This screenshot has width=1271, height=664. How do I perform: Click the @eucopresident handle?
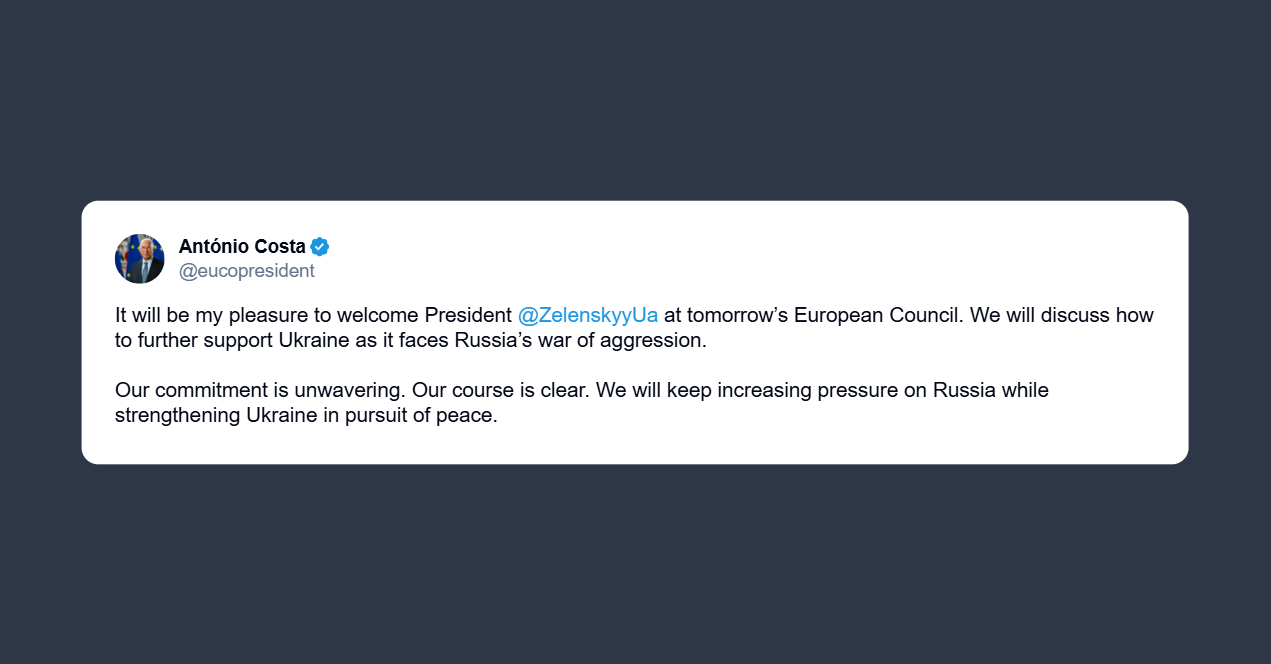click(246, 271)
